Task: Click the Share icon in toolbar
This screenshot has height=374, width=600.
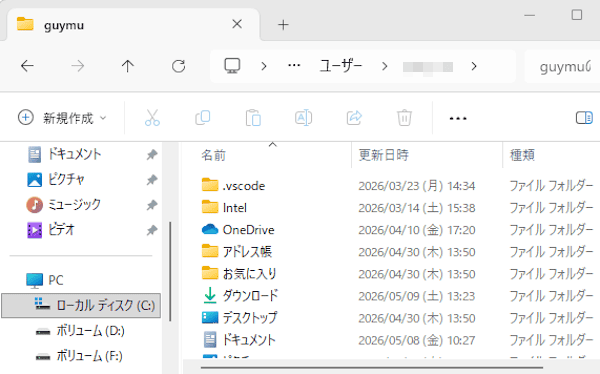Action: pyautogui.click(x=354, y=118)
